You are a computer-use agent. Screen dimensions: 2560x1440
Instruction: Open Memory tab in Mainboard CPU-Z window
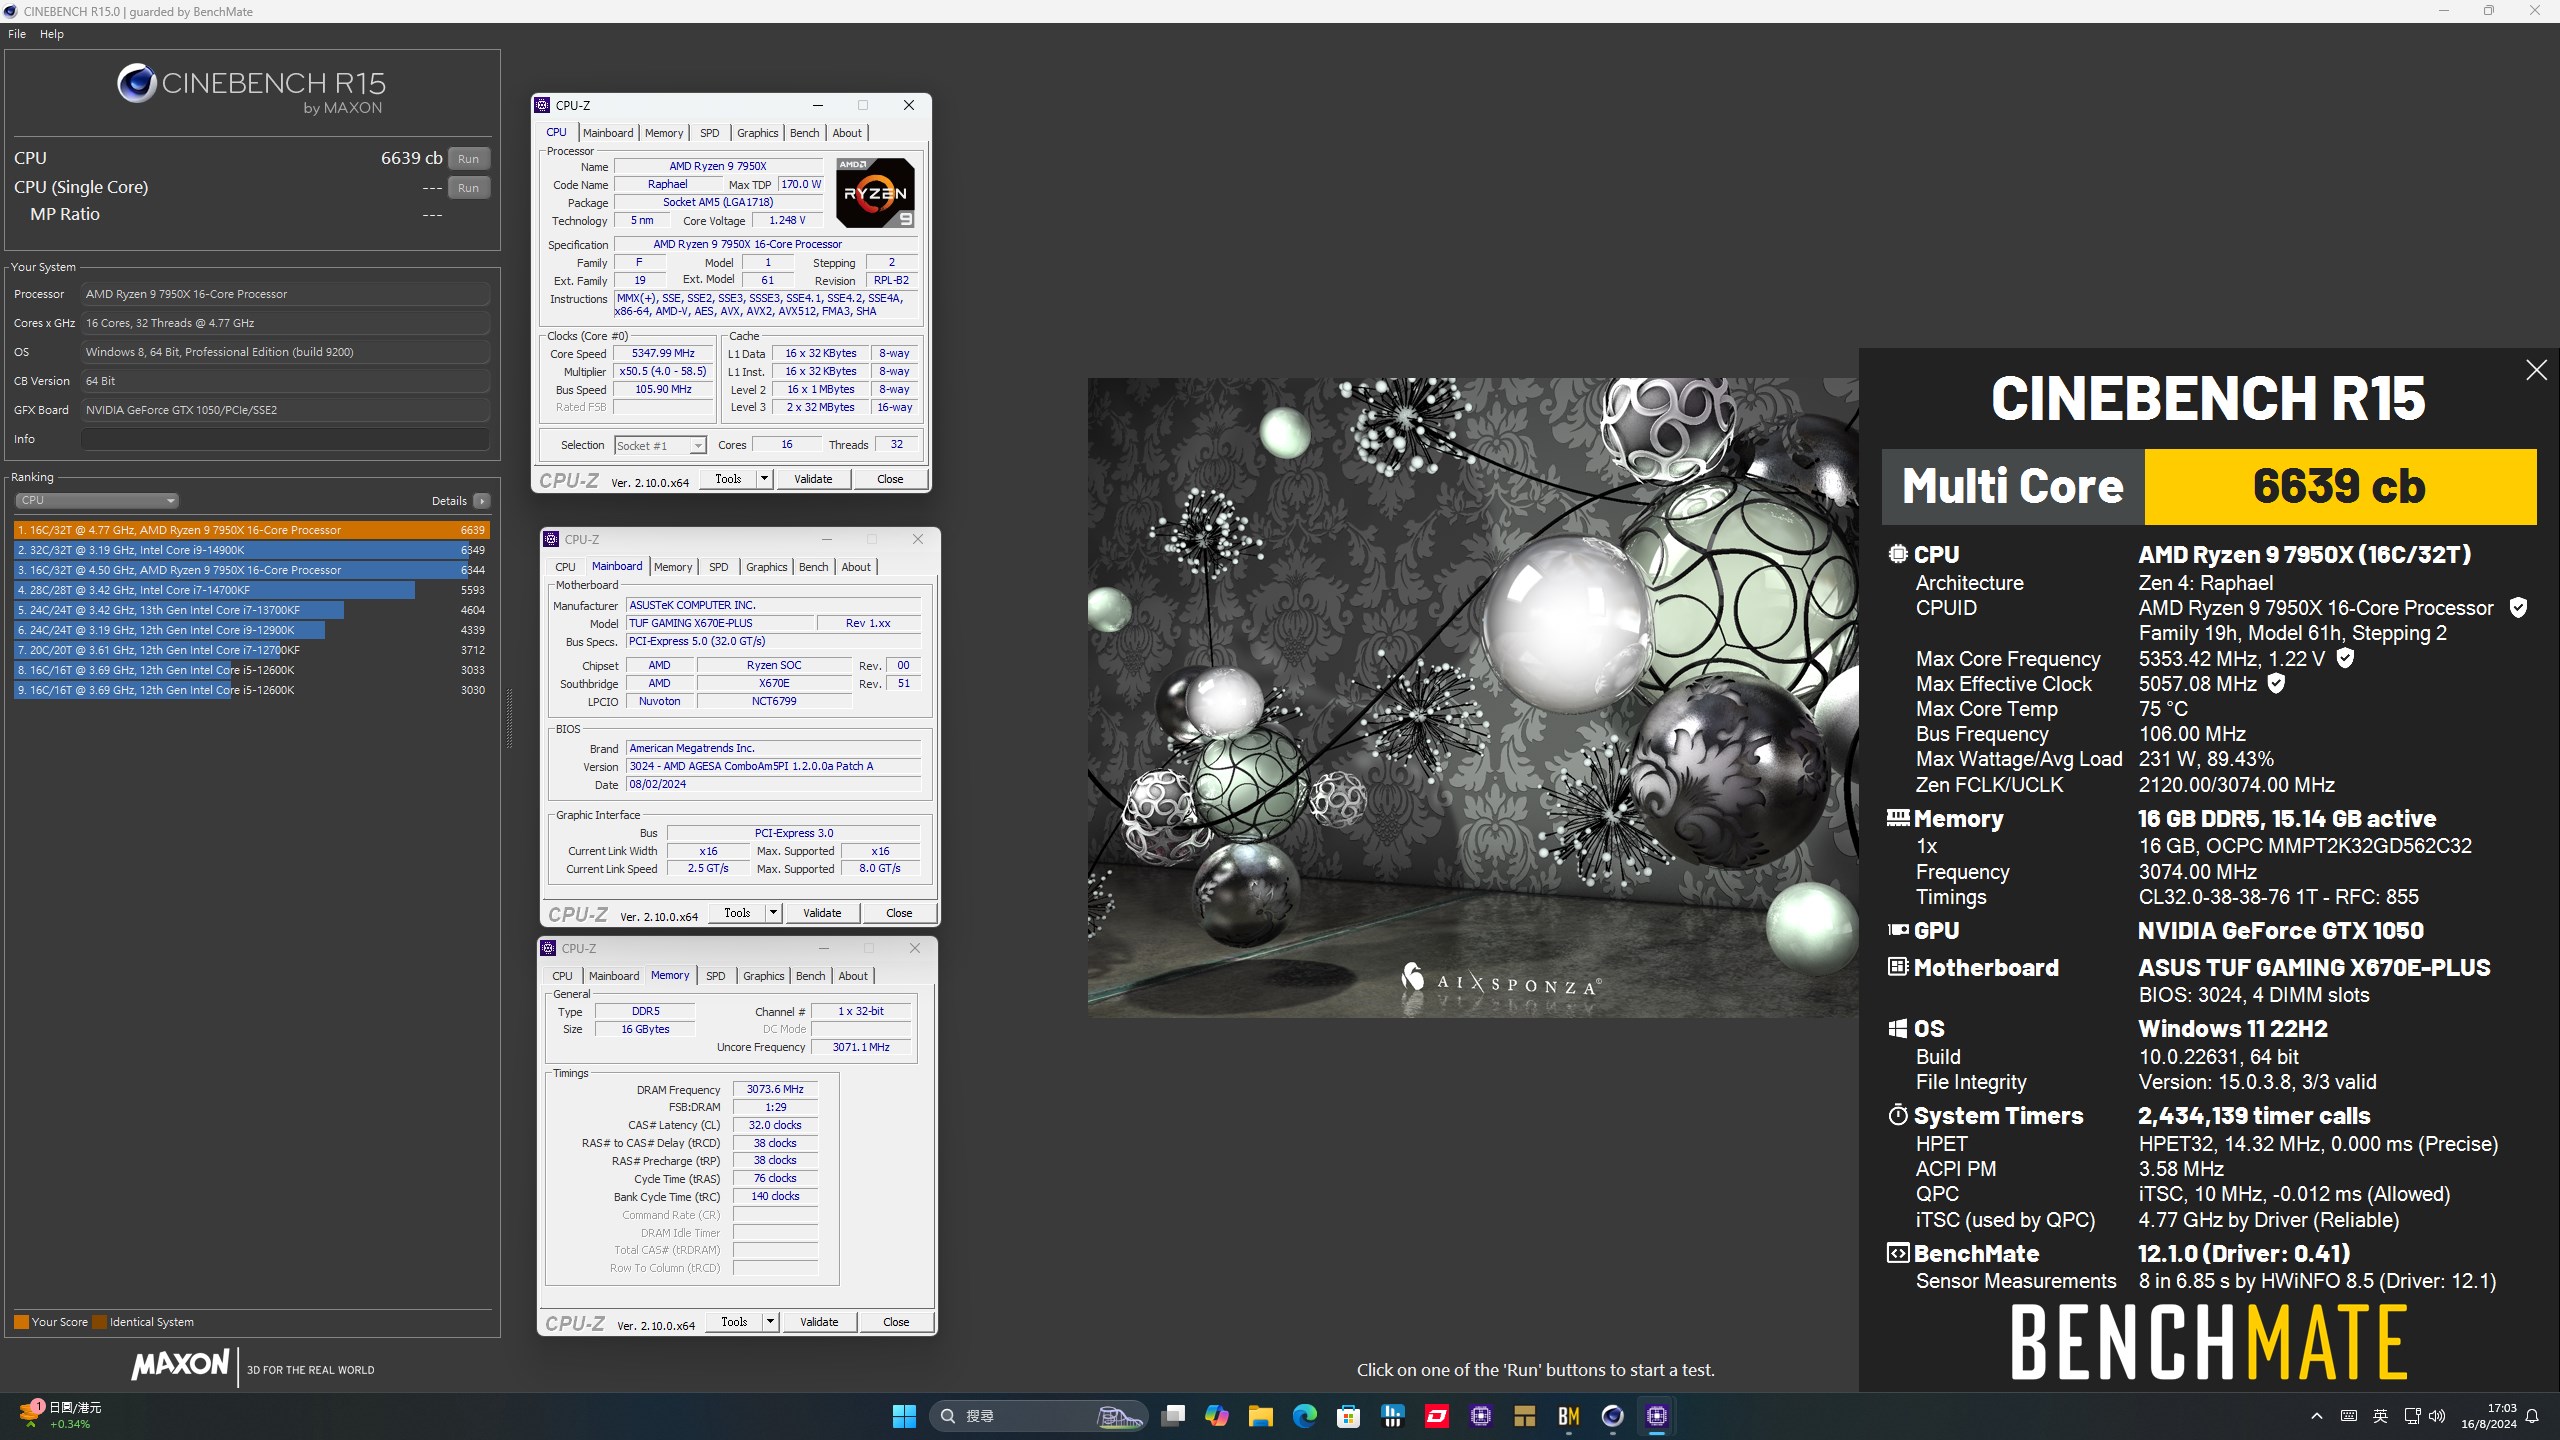click(673, 567)
